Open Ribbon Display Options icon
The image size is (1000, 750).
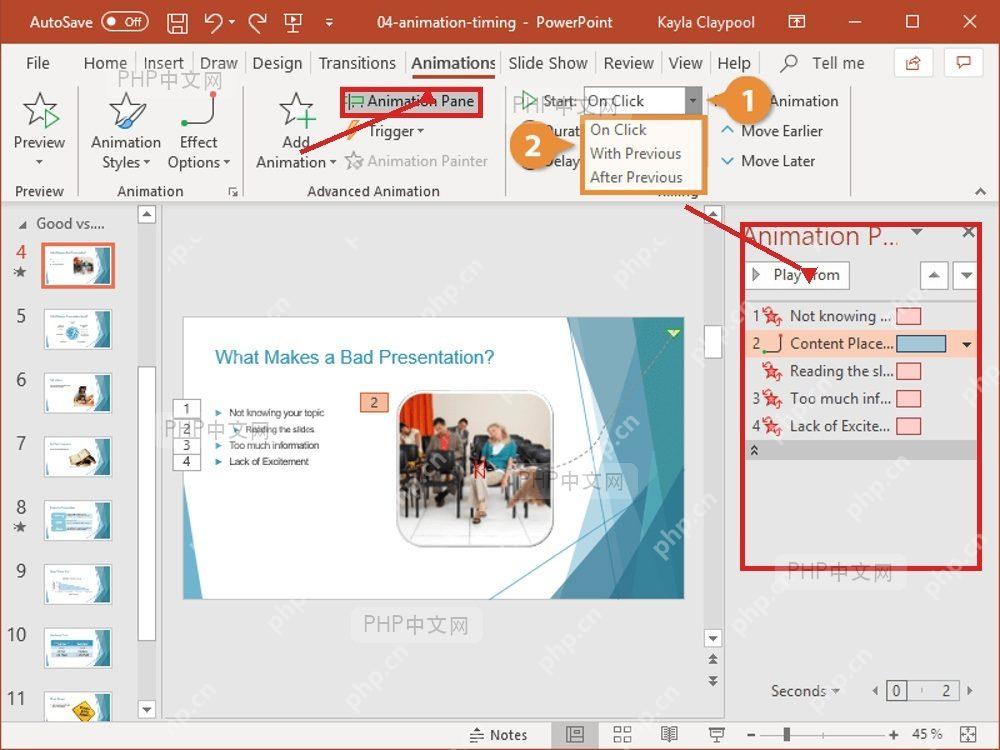[797, 22]
